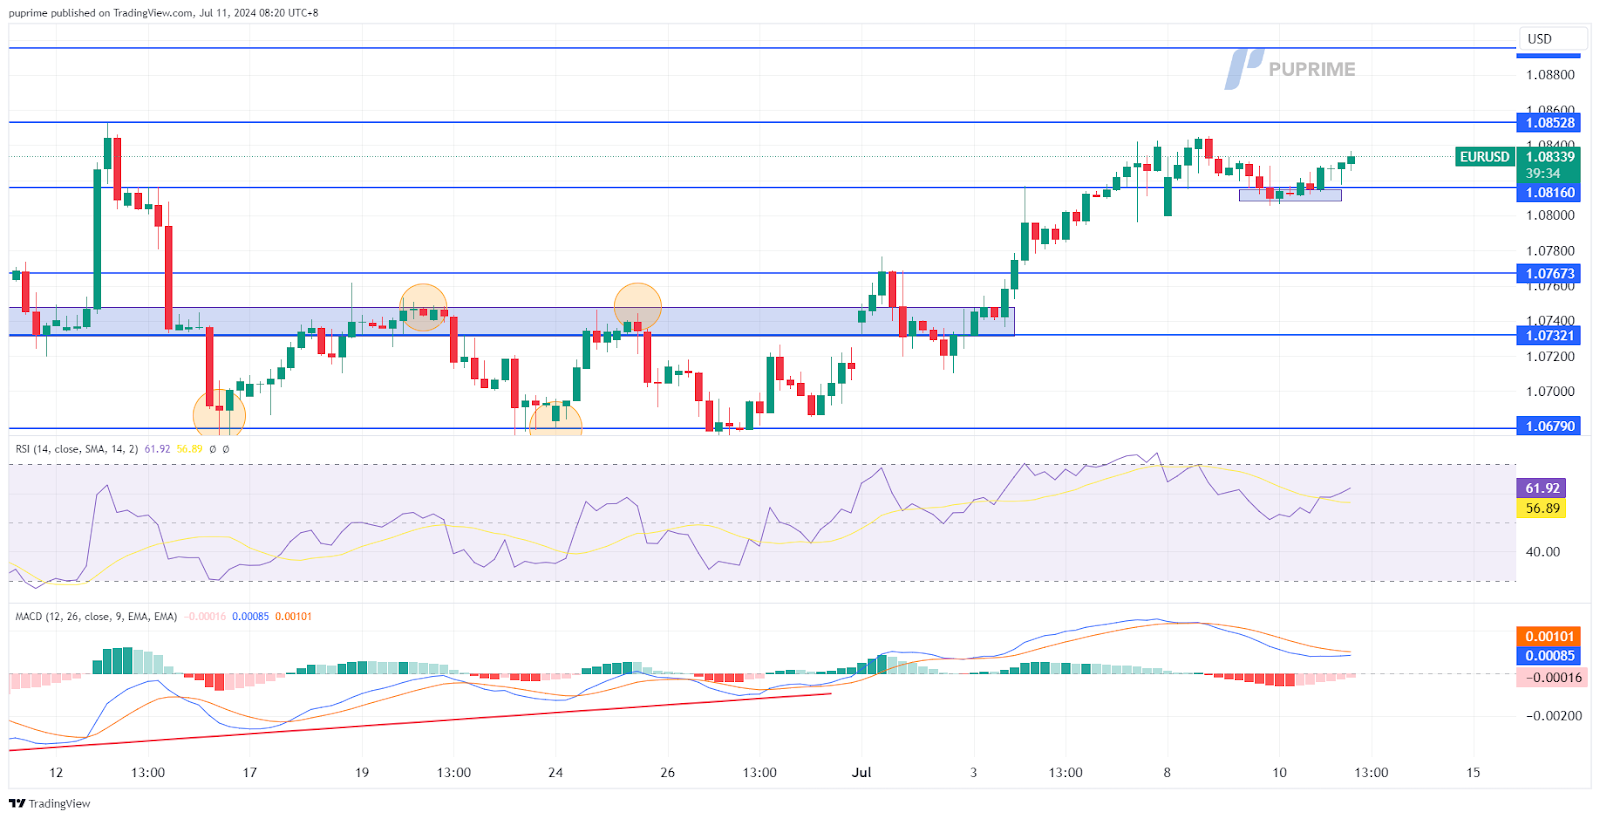Select the 1.08160 price level label
1600x819 pixels.
click(x=1549, y=192)
